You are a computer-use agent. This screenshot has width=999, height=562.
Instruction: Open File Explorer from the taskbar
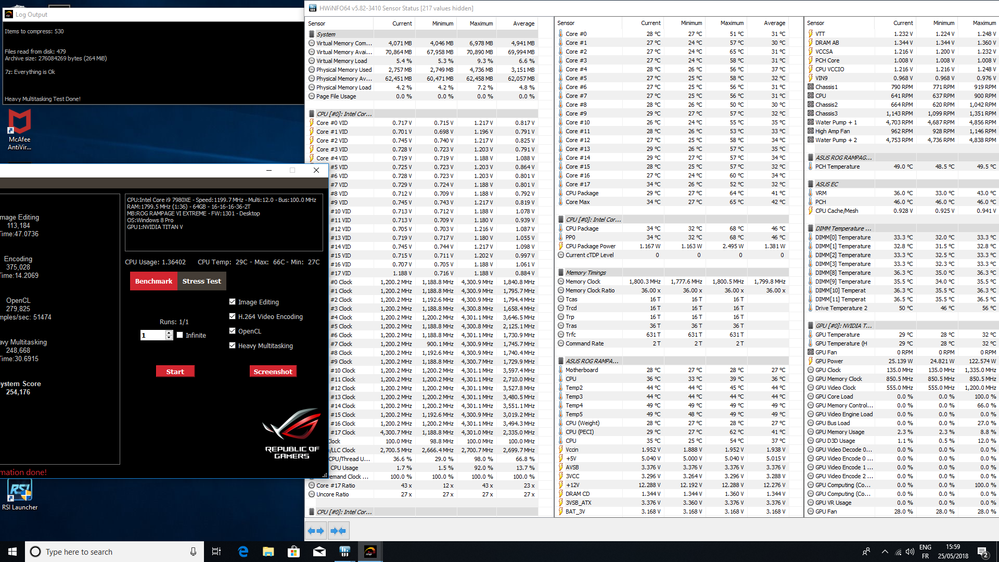[268, 552]
